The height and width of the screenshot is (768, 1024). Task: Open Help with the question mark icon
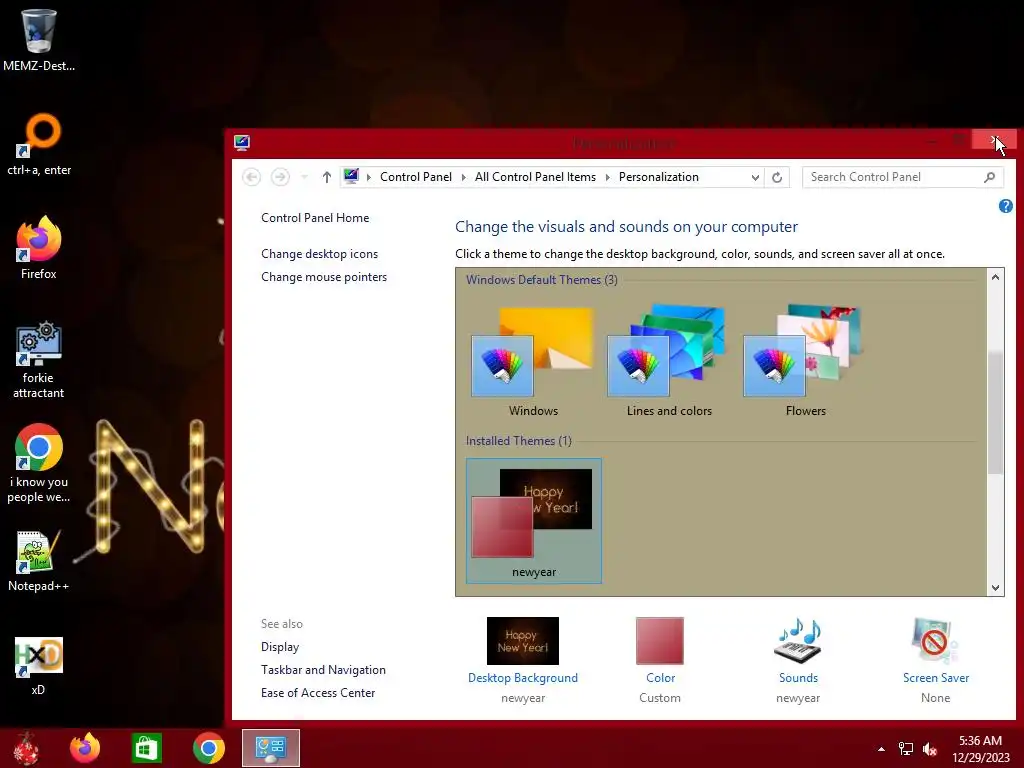tap(1006, 206)
